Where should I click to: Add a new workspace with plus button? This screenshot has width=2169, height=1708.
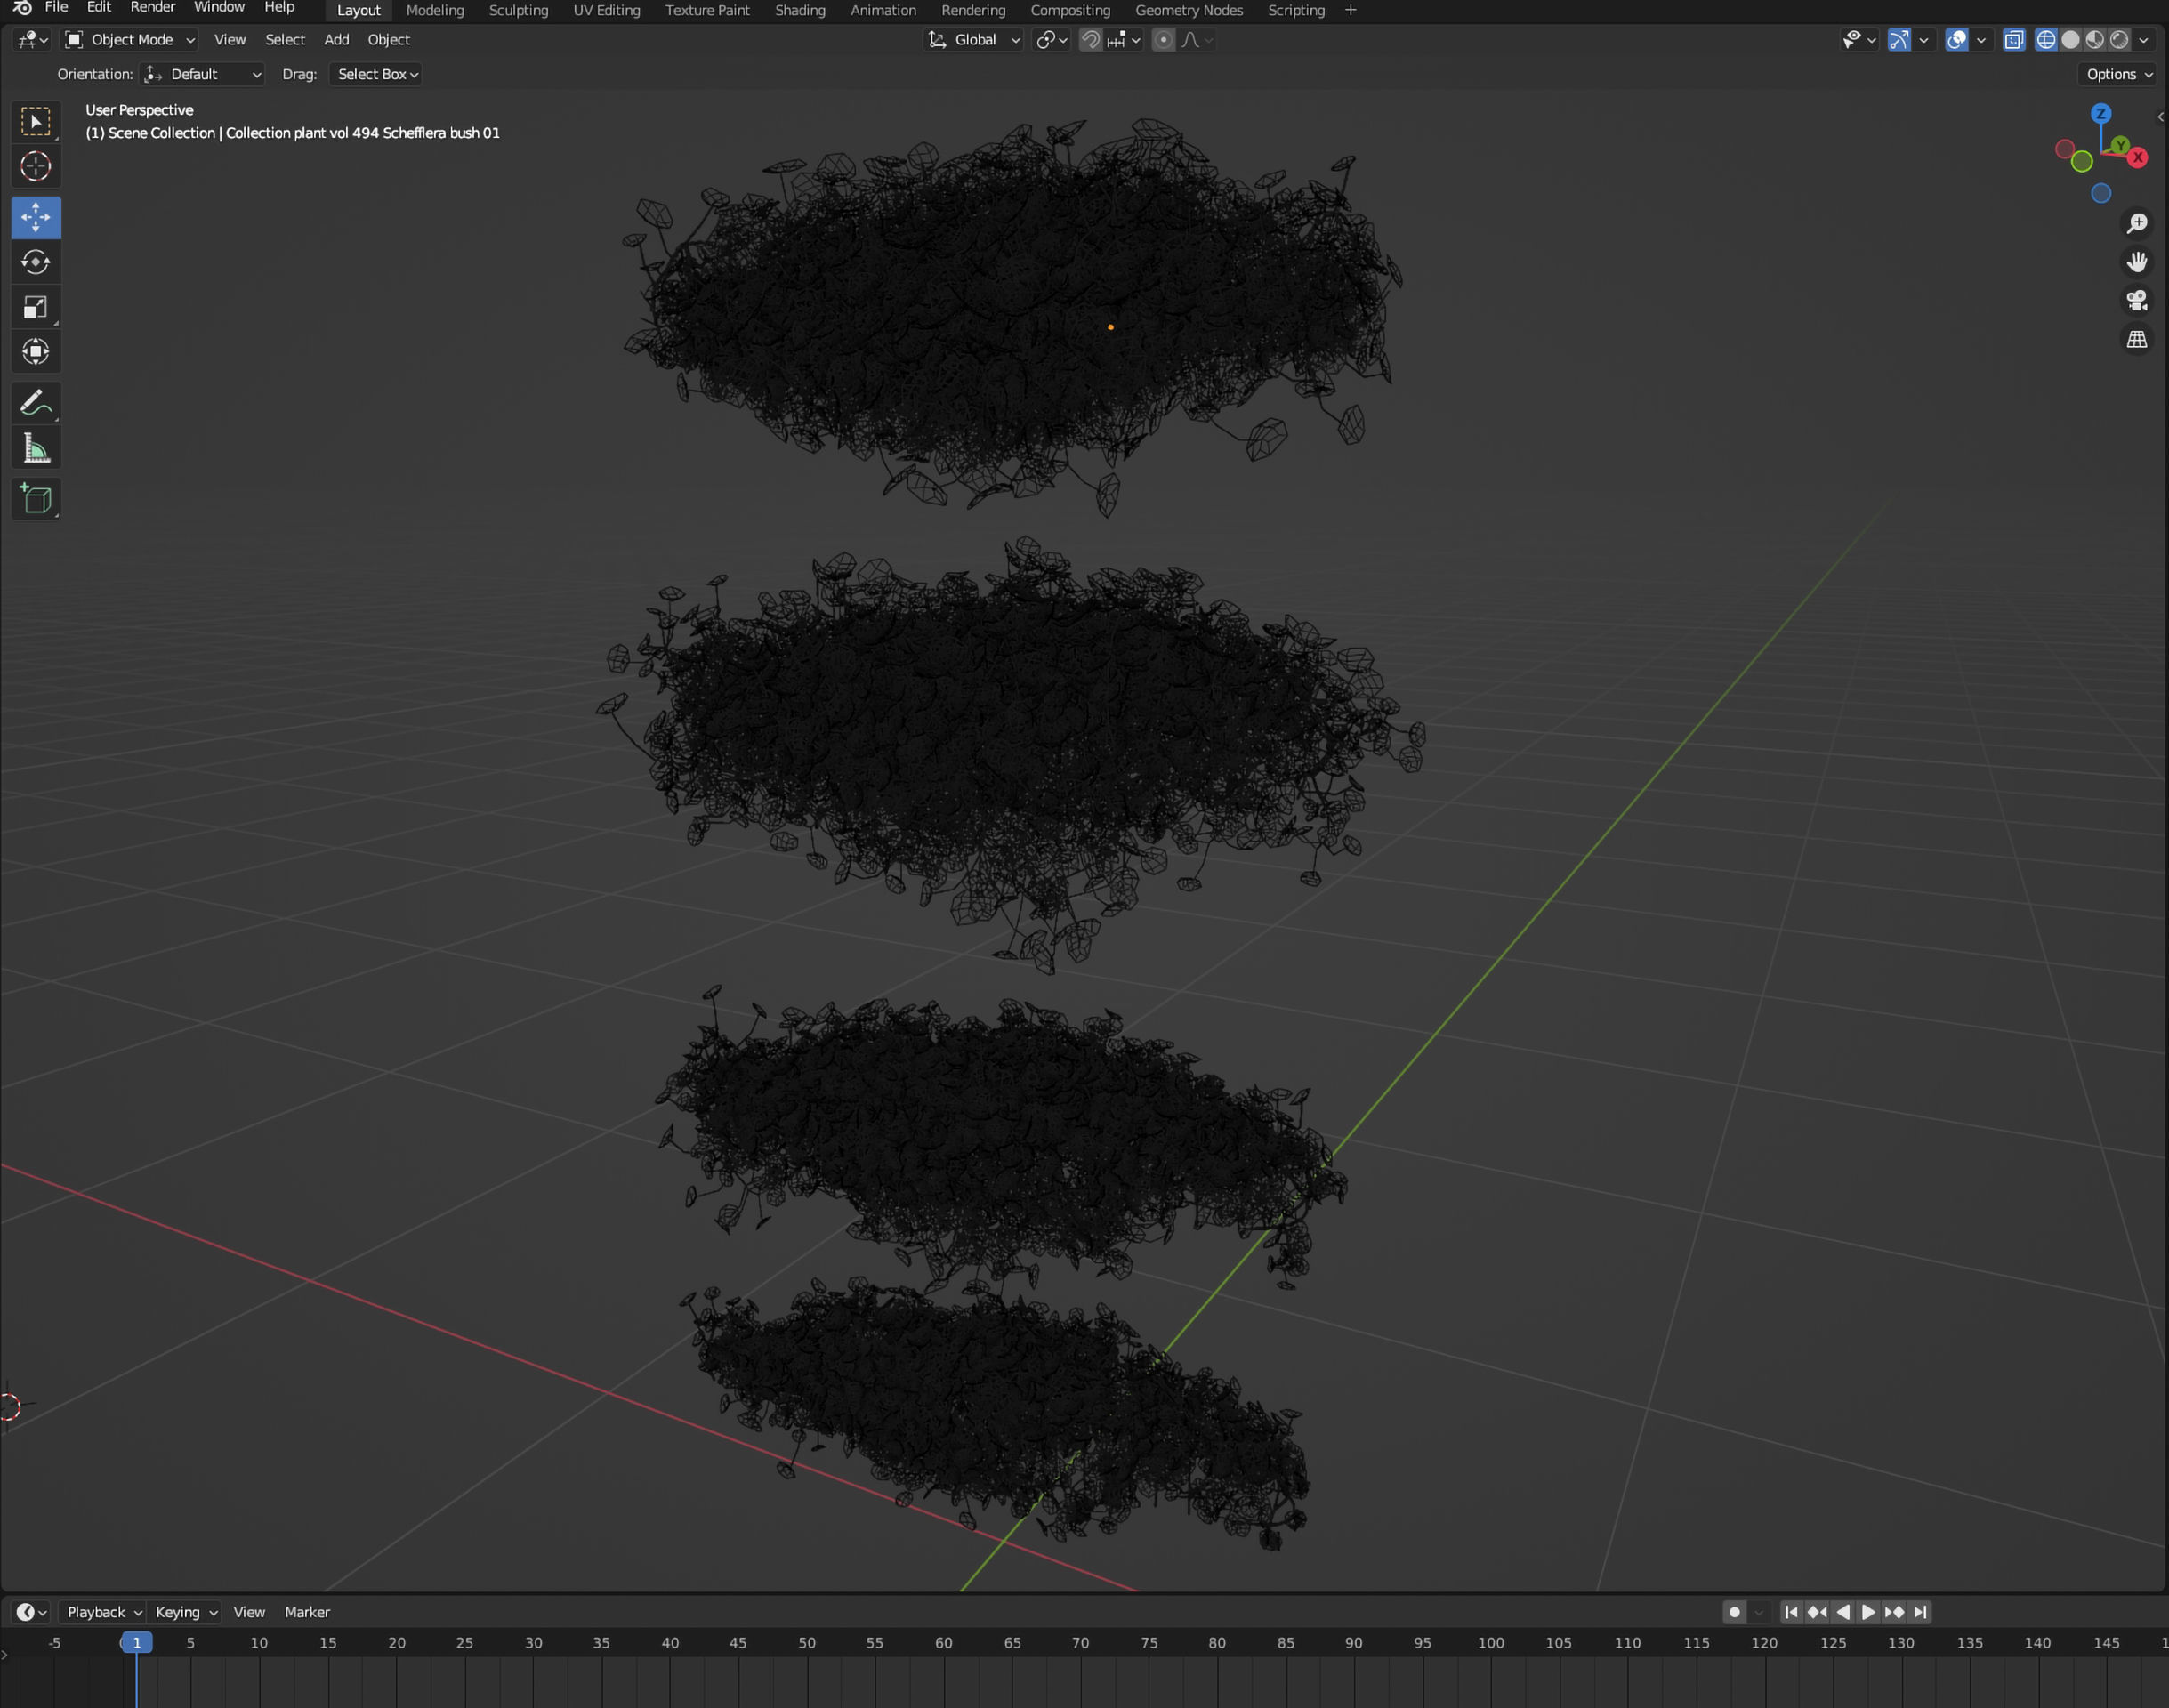[1351, 10]
